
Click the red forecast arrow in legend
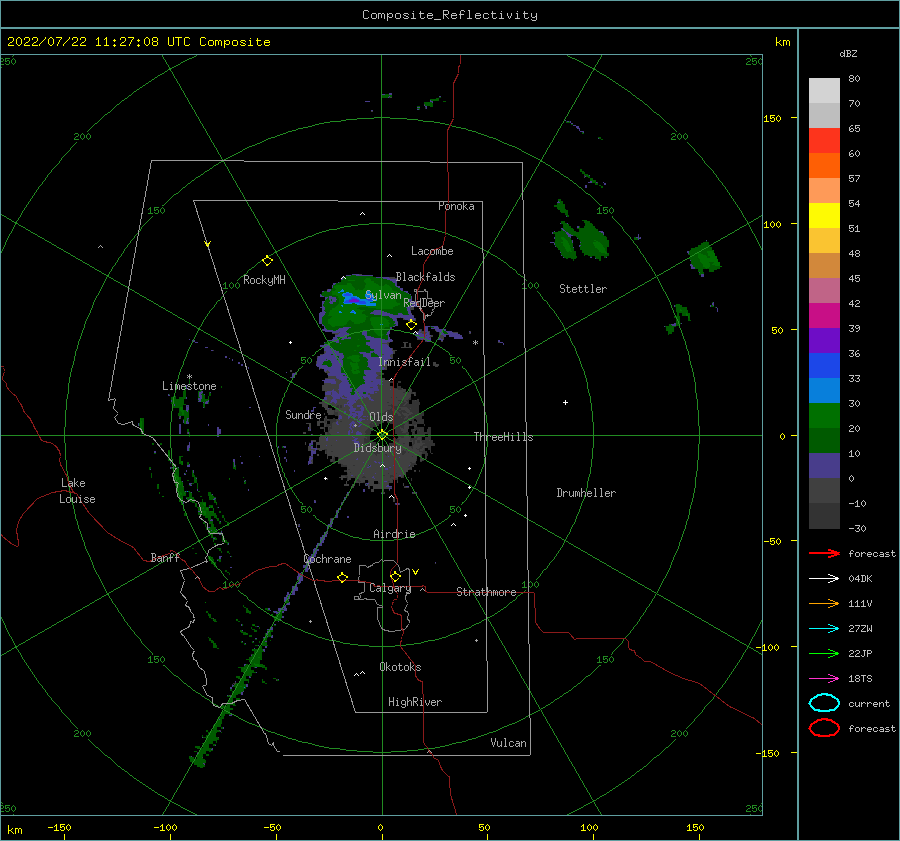(824, 553)
